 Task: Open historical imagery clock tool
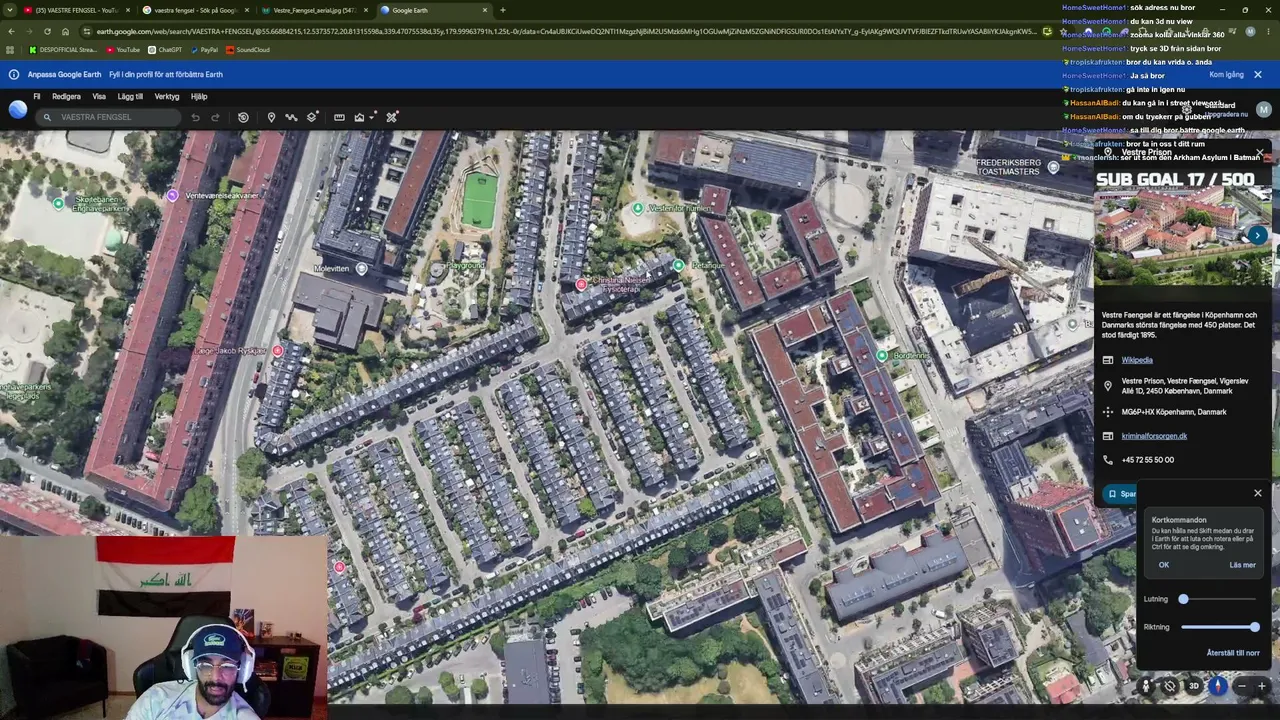243,117
